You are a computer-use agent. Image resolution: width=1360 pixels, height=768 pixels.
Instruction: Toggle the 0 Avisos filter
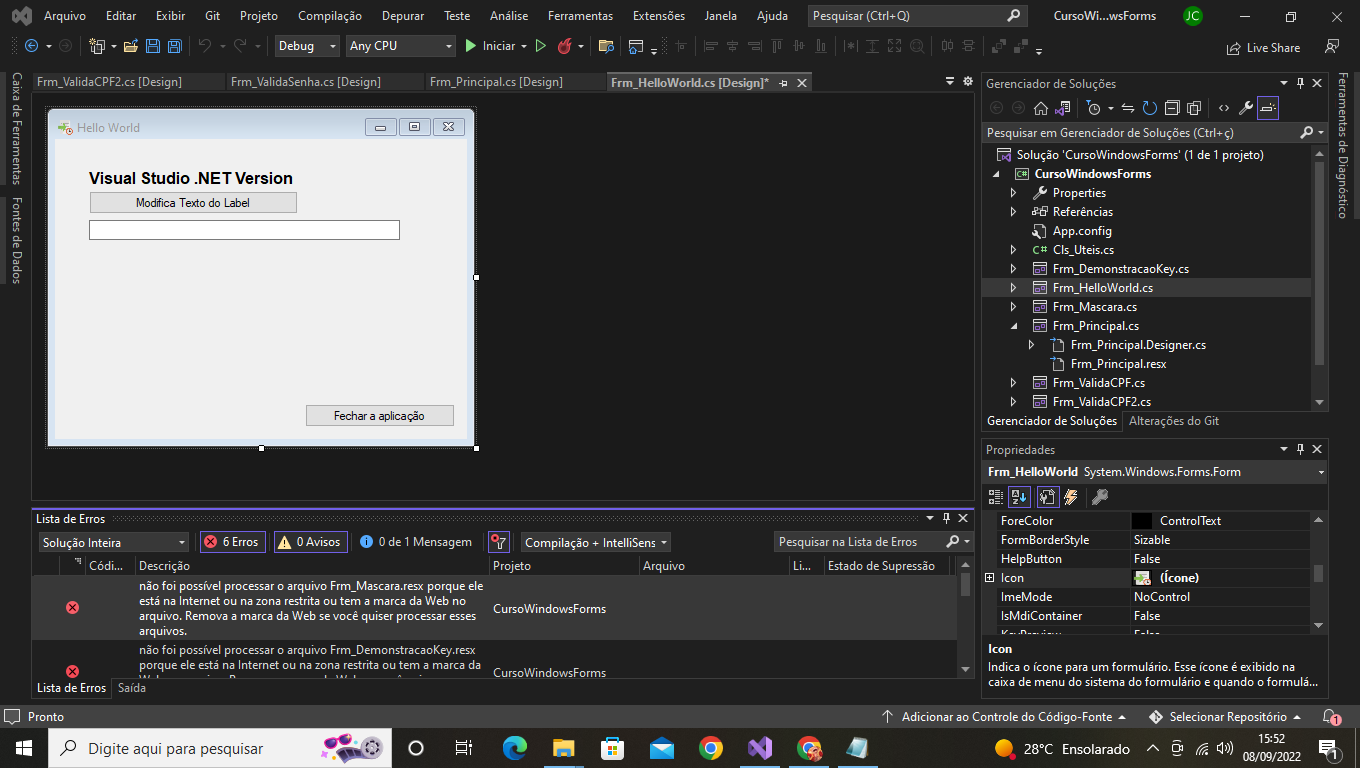311,542
